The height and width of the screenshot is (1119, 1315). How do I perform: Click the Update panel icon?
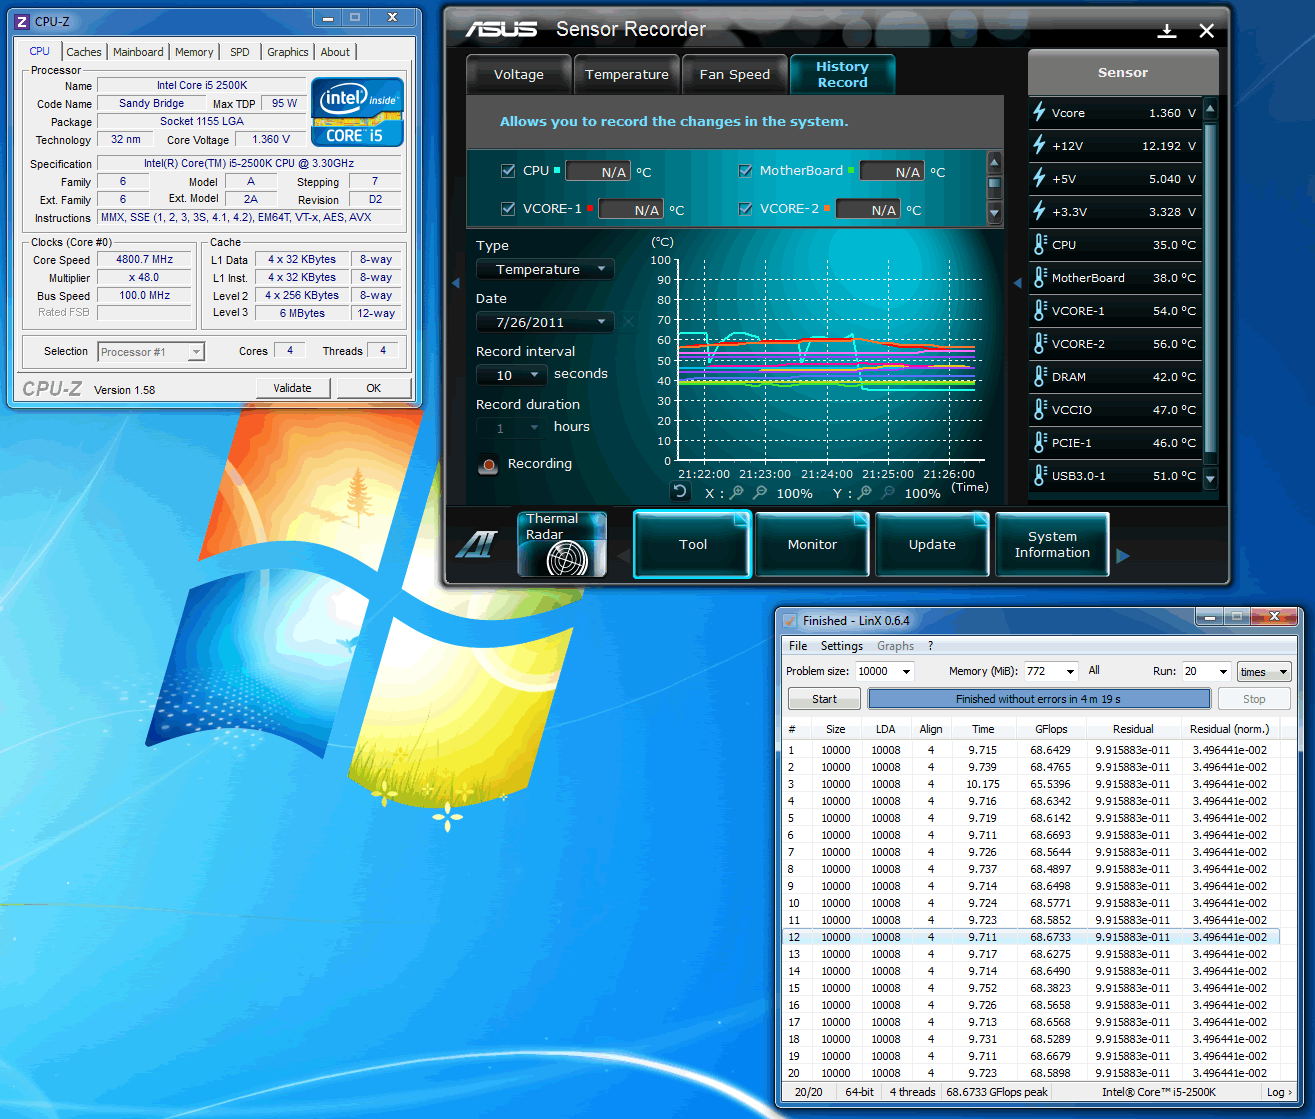click(x=931, y=544)
